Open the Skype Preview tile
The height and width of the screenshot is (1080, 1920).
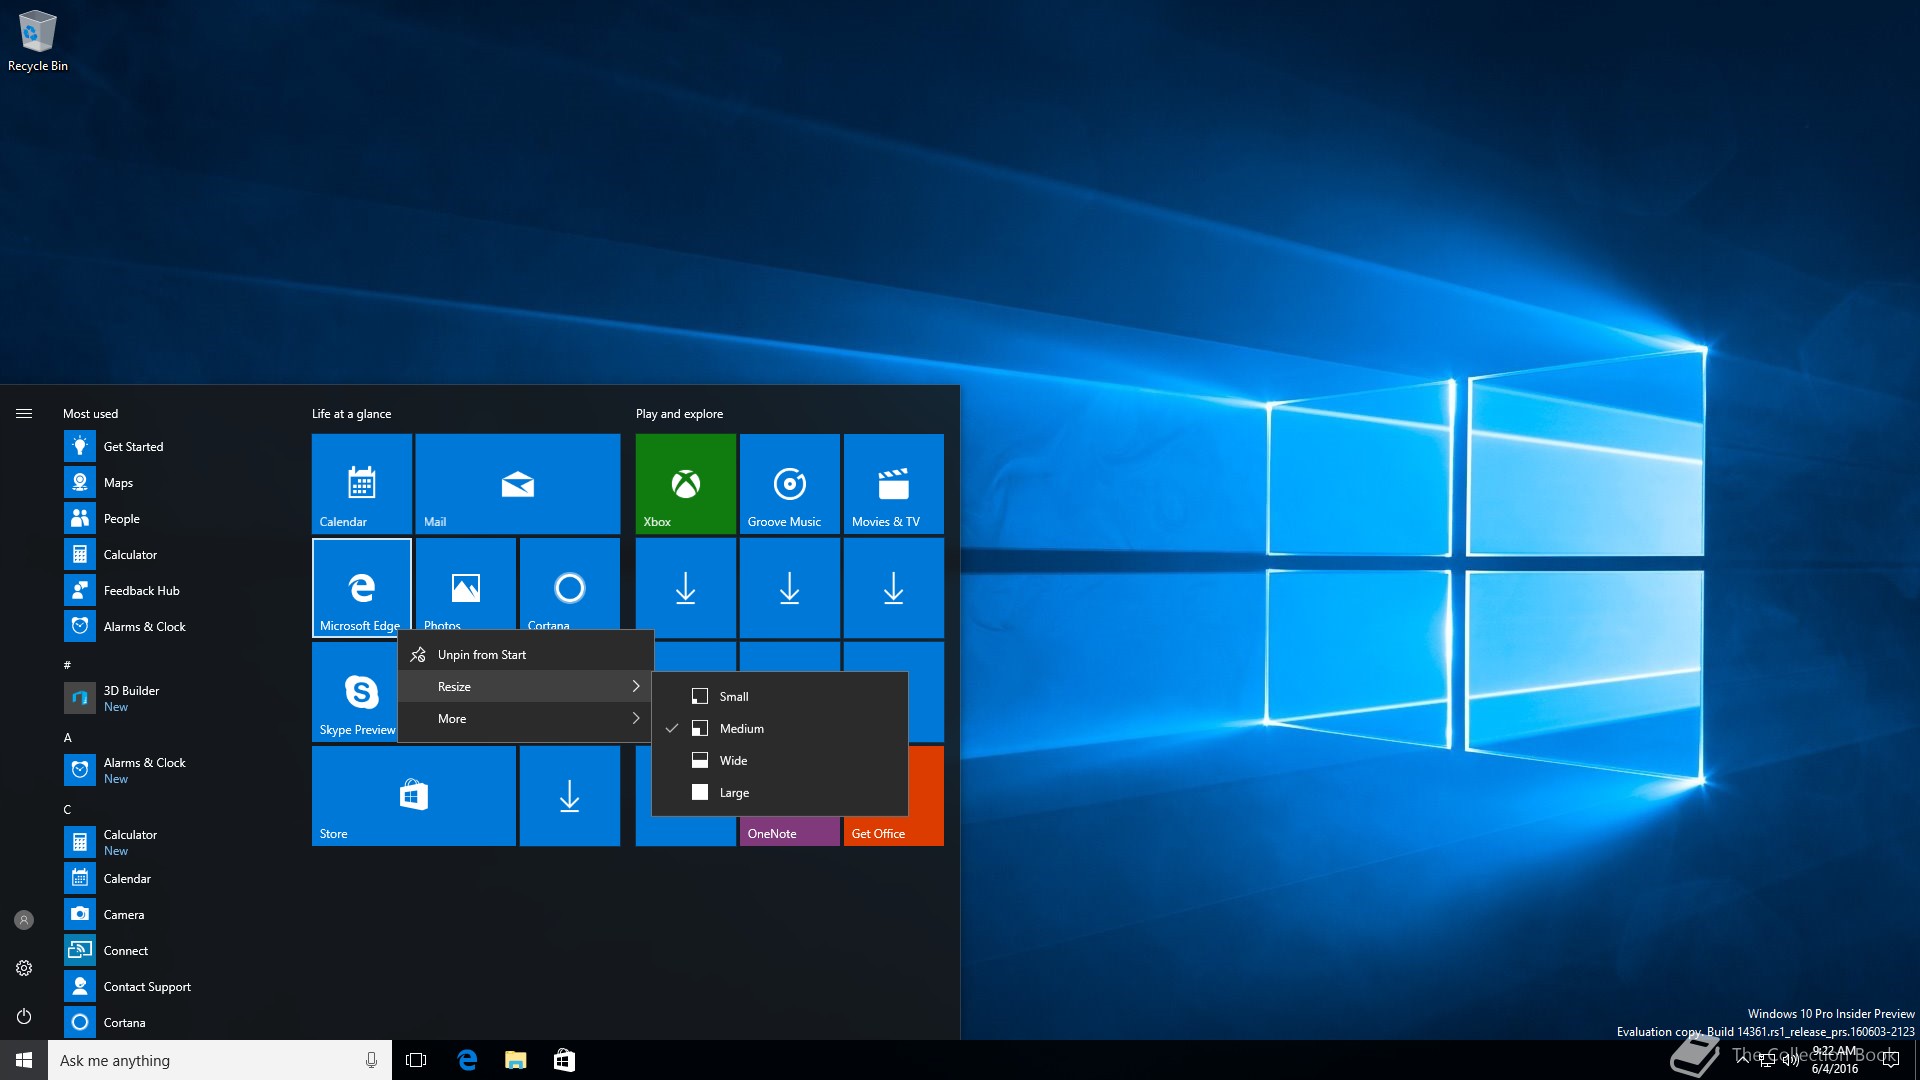355,691
